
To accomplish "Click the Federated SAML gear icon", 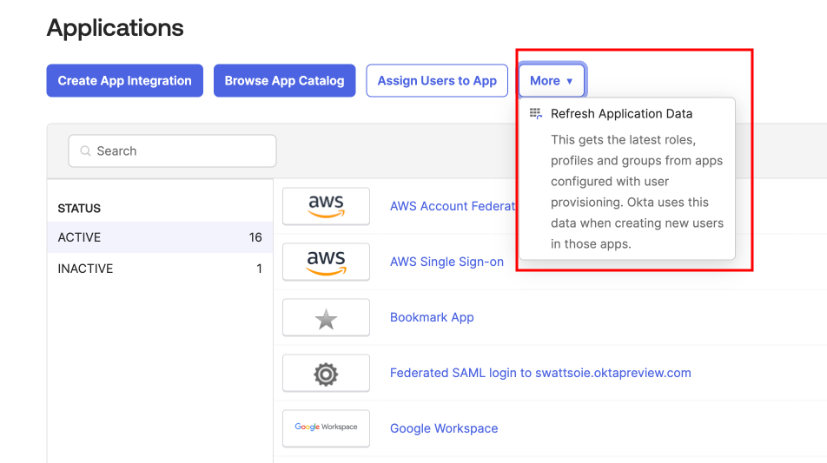I will pos(326,373).
